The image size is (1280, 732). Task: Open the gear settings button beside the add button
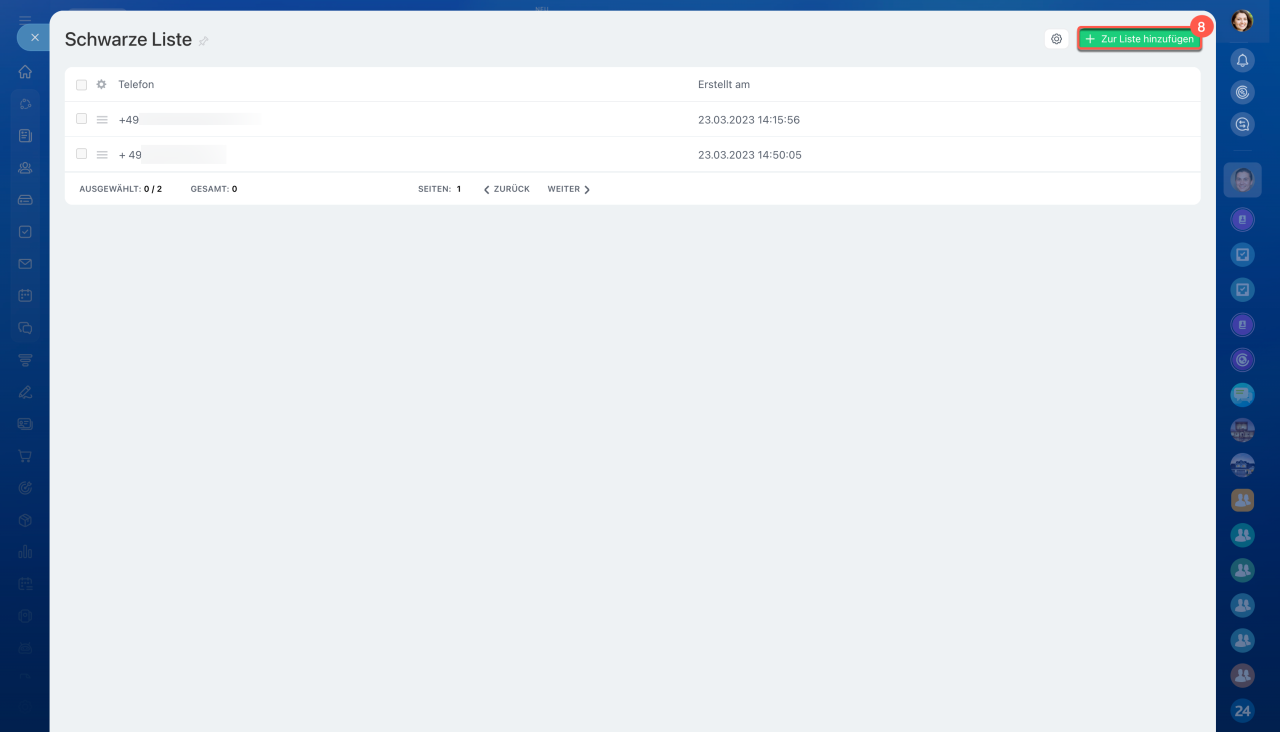pyautogui.click(x=1056, y=39)
